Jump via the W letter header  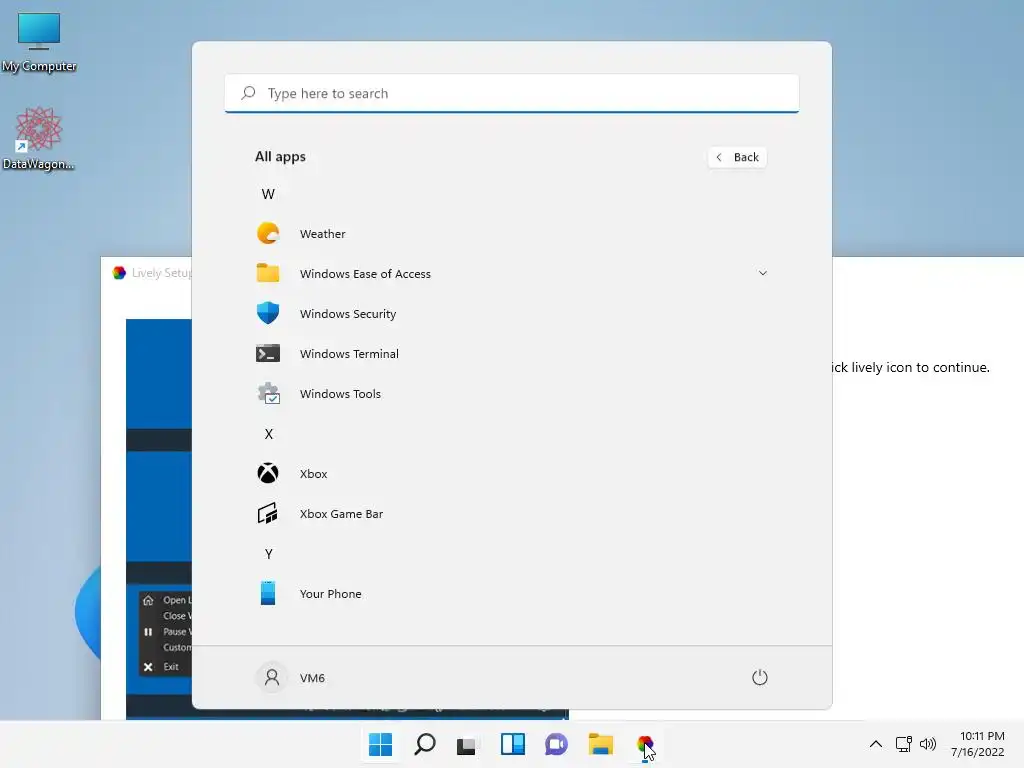[268, 194]
